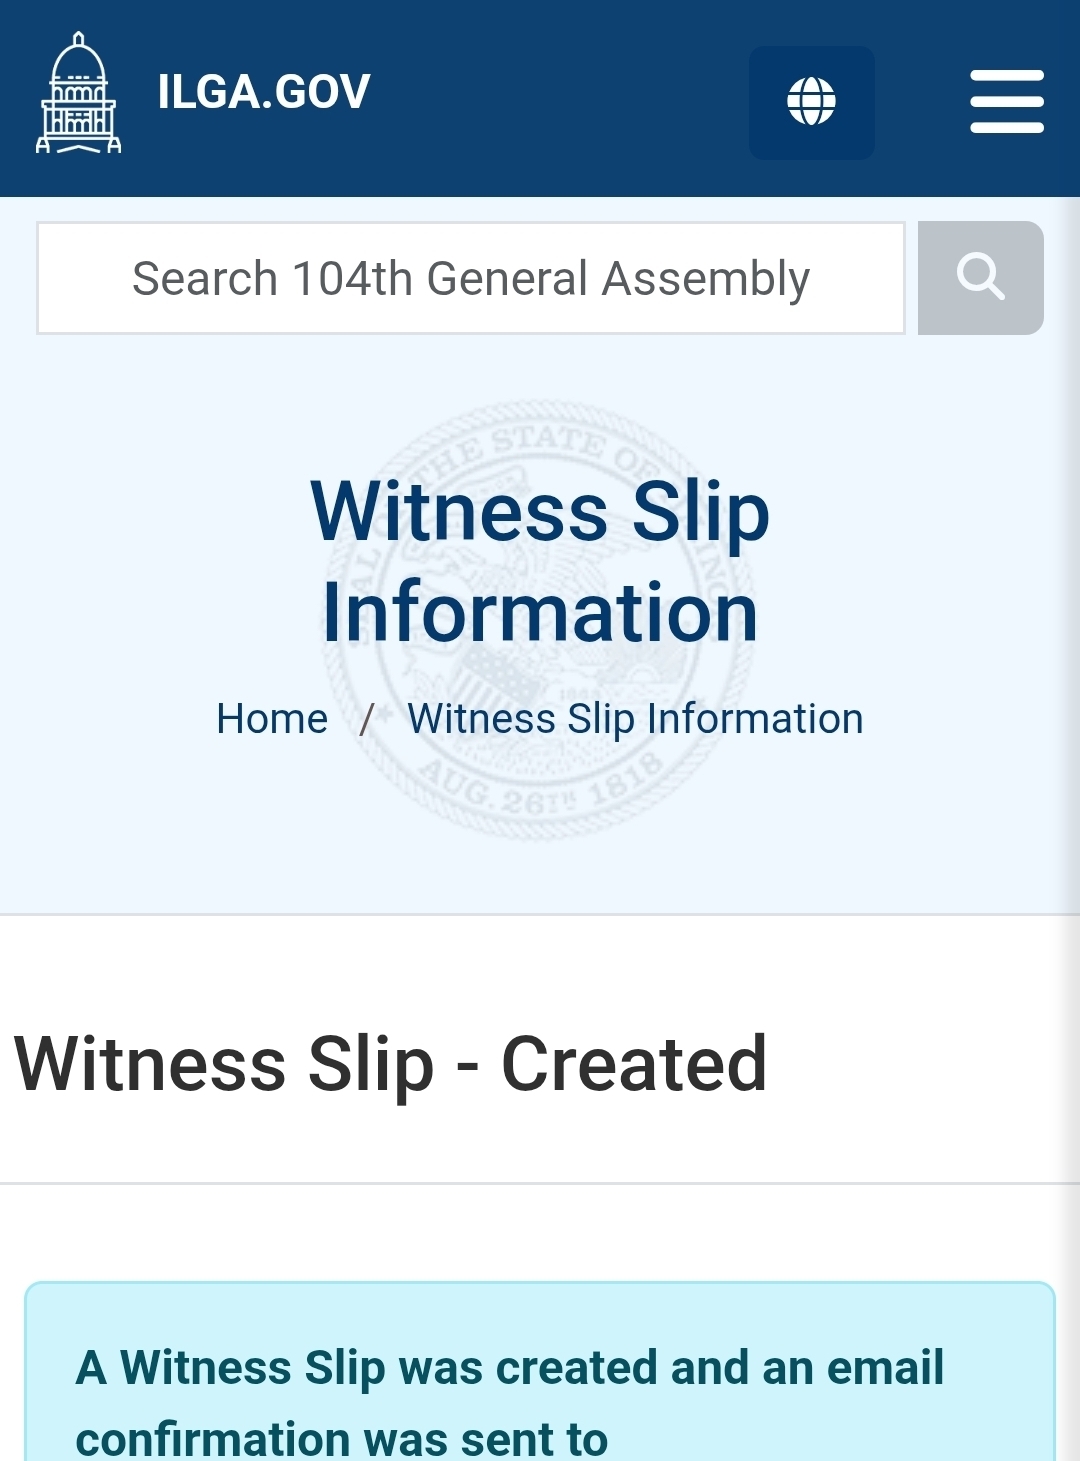This screenshot has width=1080, height=1461.
Task: Click 'Information' in the main banner title
Action: (x=540, y=613)
